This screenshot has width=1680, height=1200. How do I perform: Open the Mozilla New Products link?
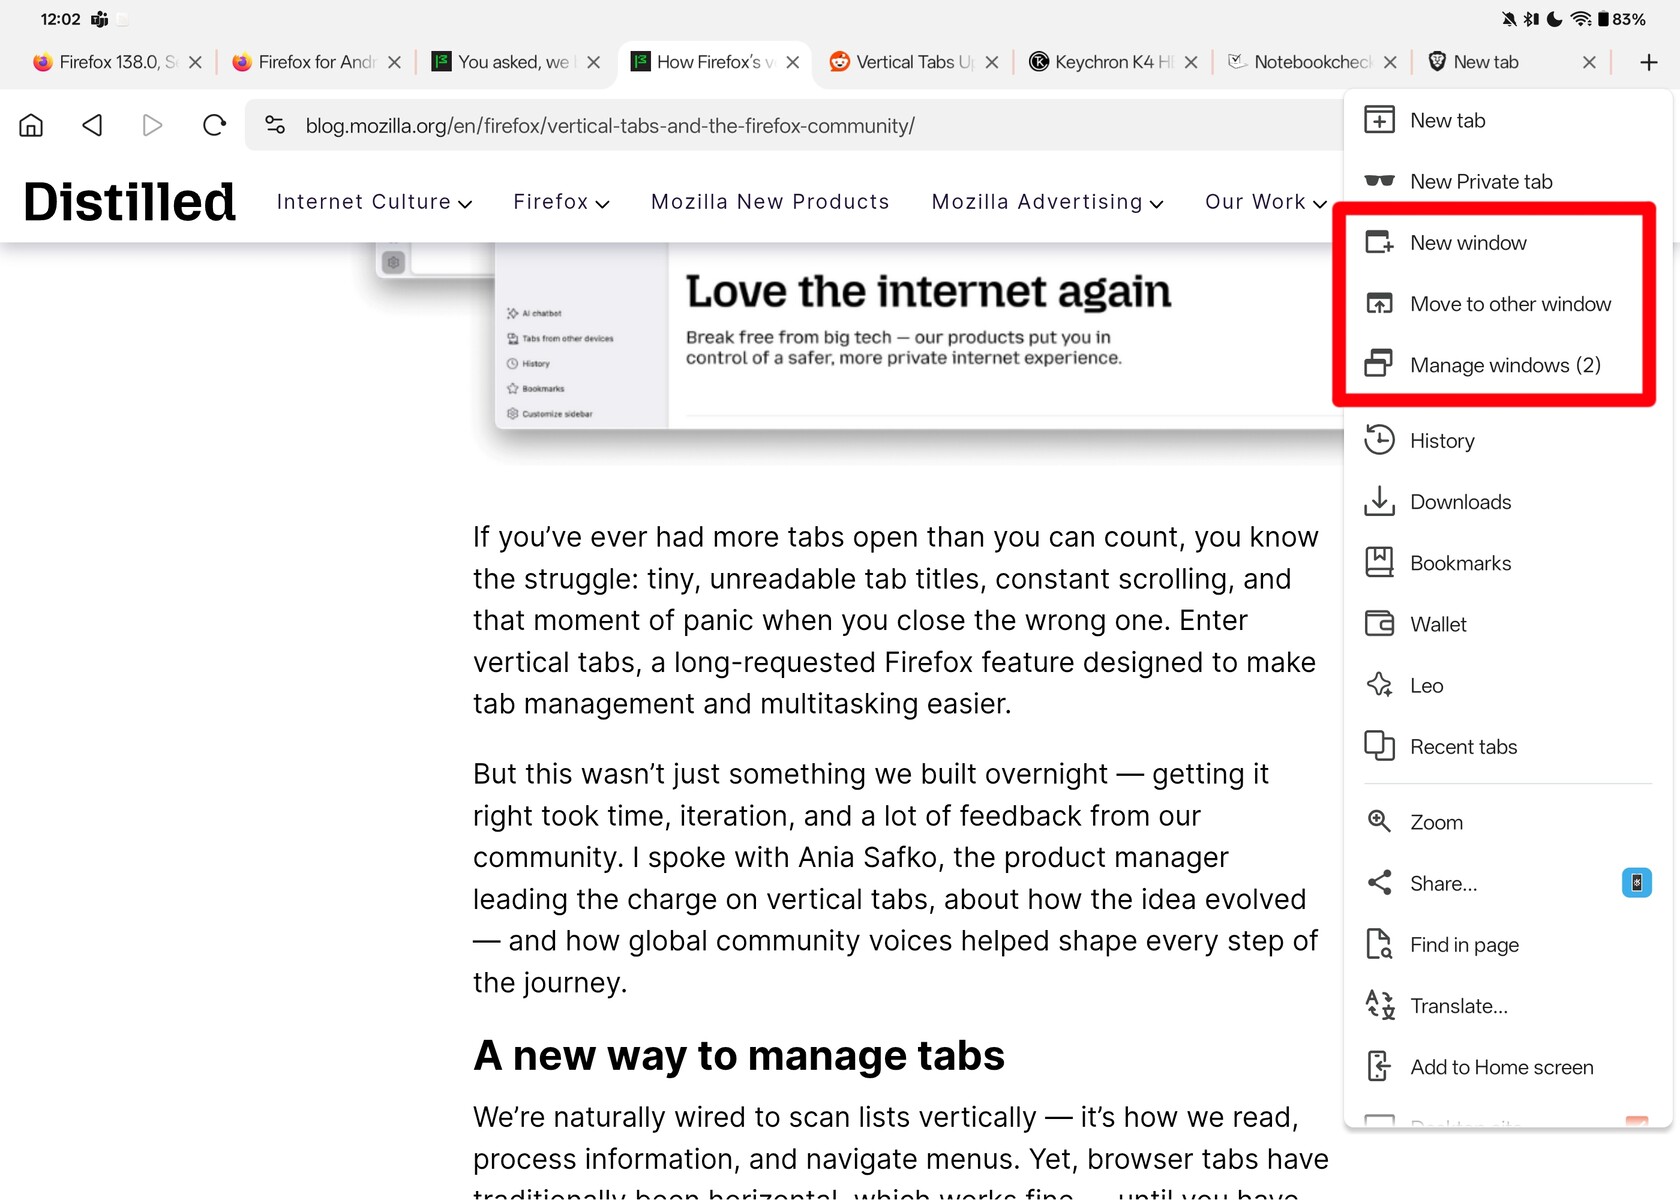770,202
